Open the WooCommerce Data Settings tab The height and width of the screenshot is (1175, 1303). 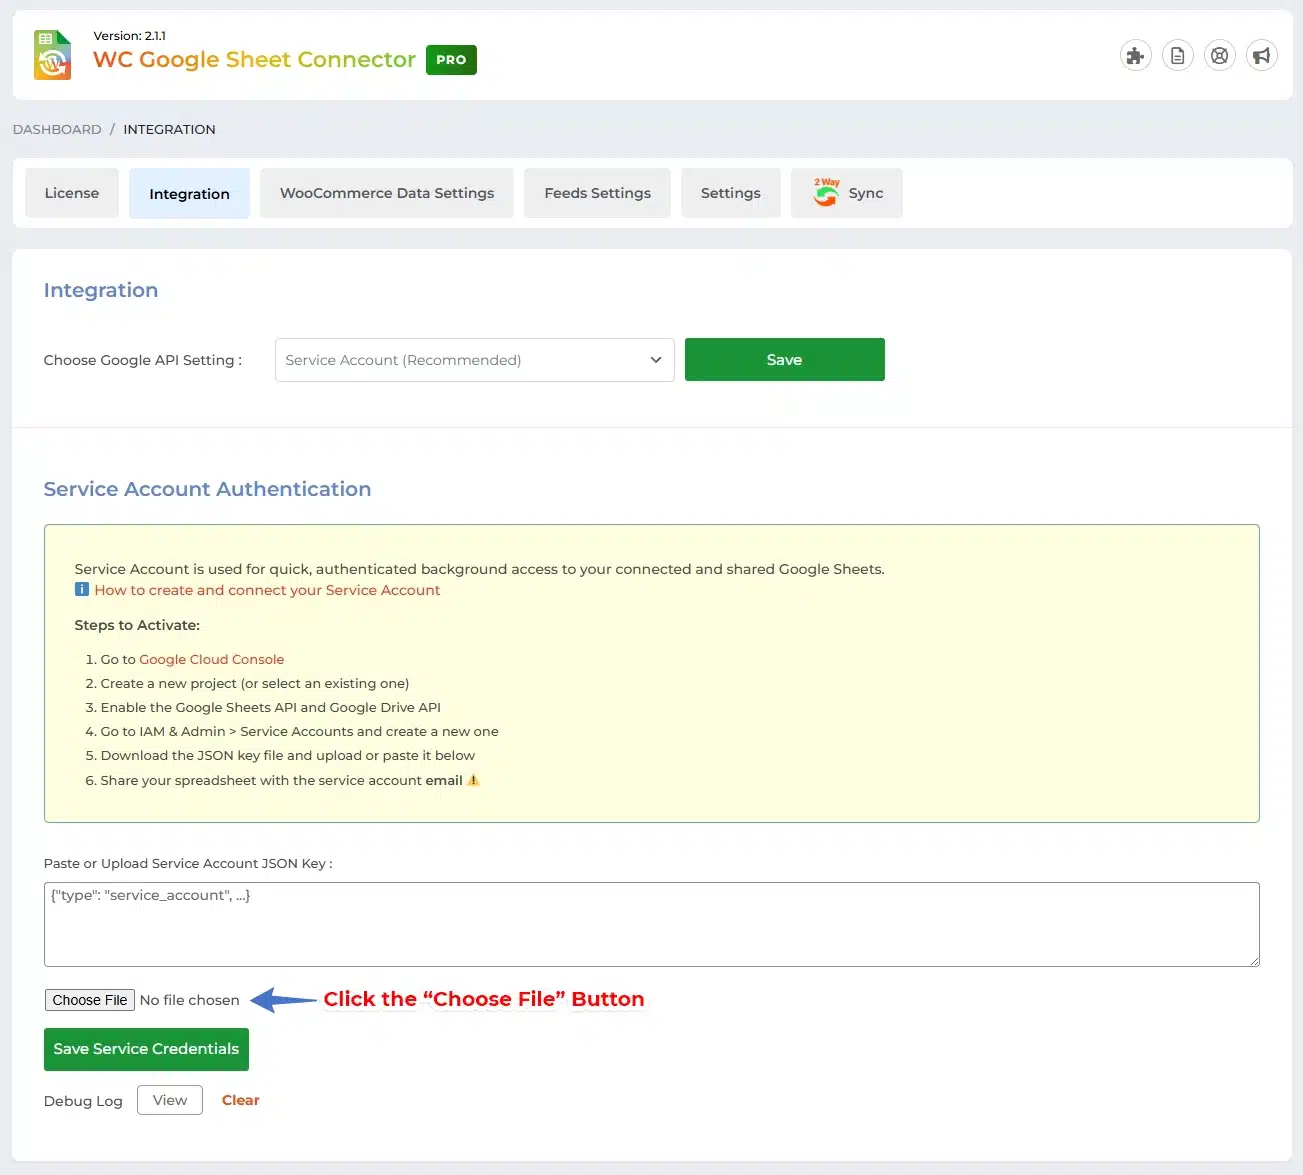click(x=387, y=193)
